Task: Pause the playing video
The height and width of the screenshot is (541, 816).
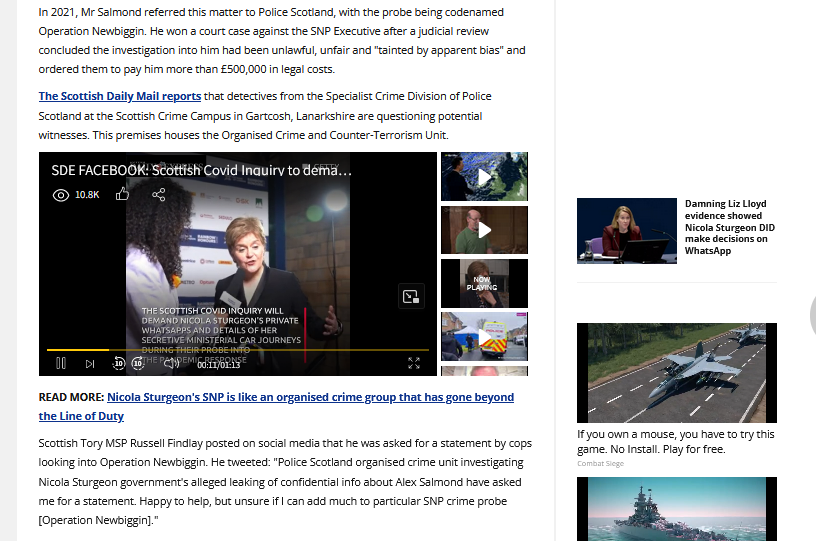Action: pyautogui.click(x=60, y=363)
